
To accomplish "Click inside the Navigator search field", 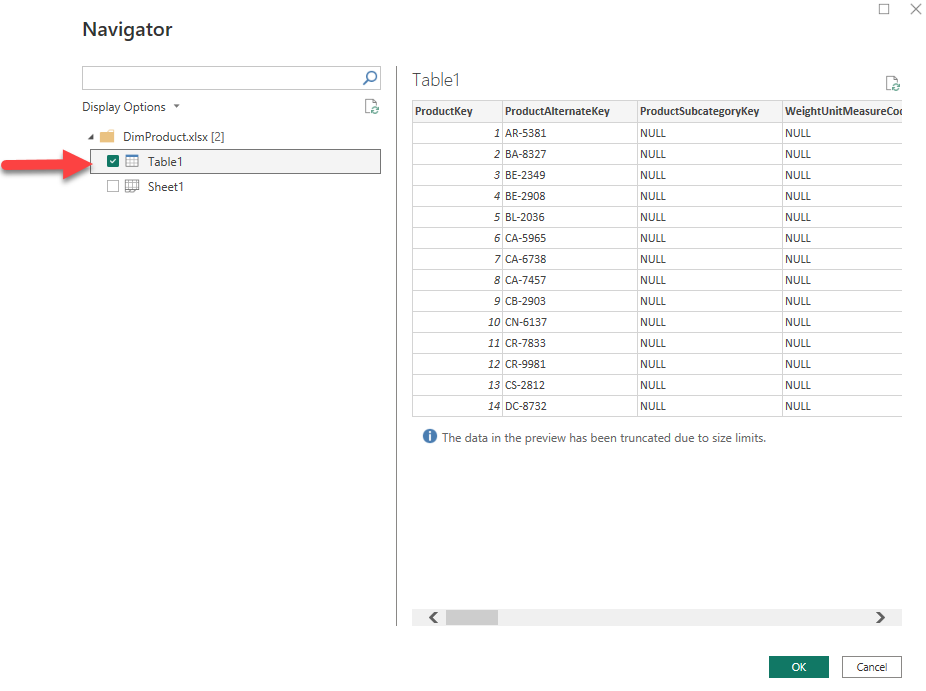I will pyautogui.click(x=220, y=78).
